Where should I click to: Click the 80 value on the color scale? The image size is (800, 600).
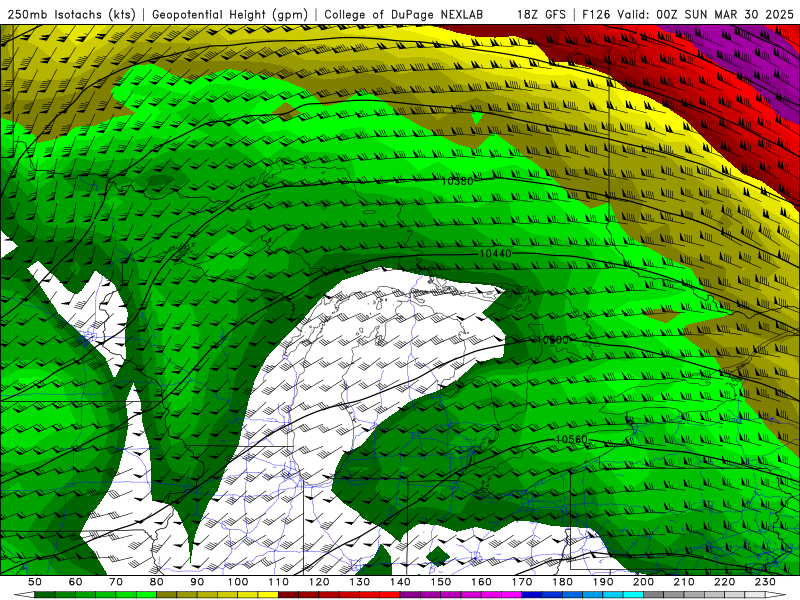[x=157, y=582]
